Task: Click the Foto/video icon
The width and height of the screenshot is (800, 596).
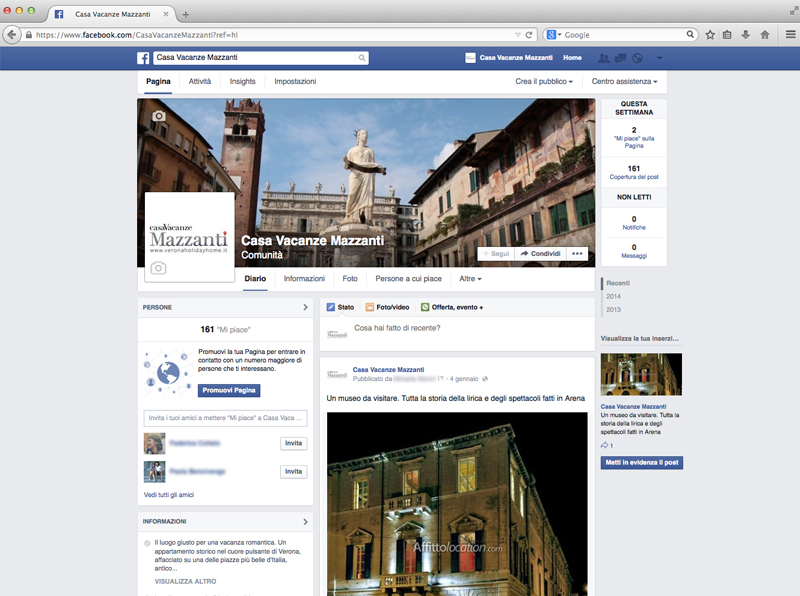Action: point(369,307)
